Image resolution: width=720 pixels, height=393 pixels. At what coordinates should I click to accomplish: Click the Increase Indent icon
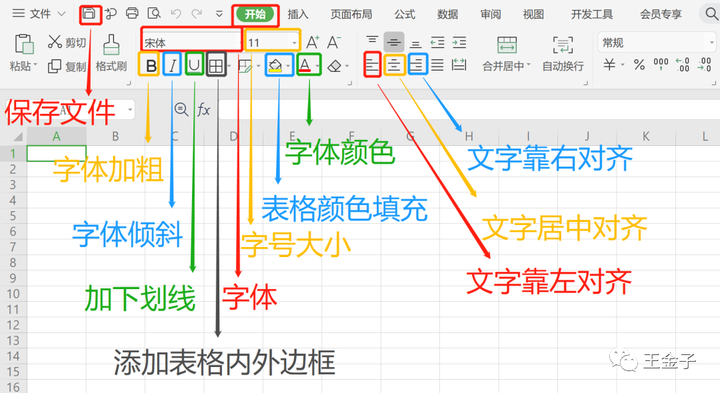(x=459, y=43)
